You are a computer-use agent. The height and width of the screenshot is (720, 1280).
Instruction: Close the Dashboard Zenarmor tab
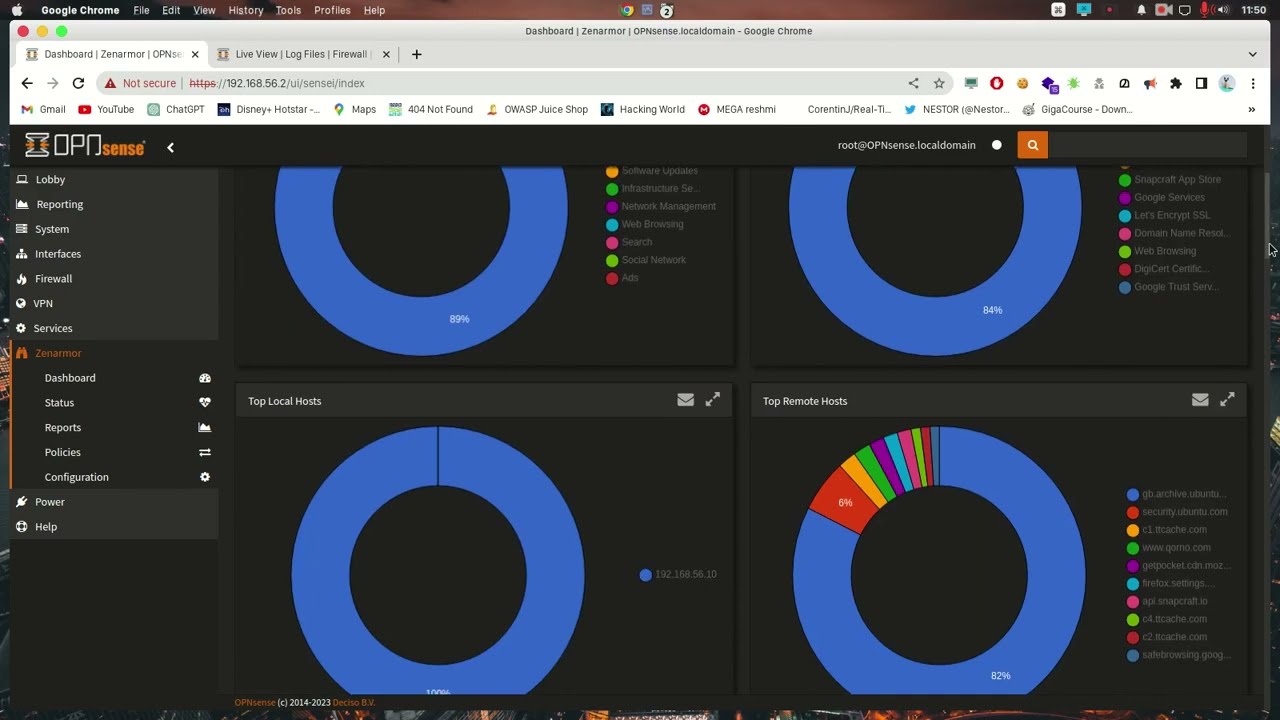pyautogui.click(x=195, y=54)
